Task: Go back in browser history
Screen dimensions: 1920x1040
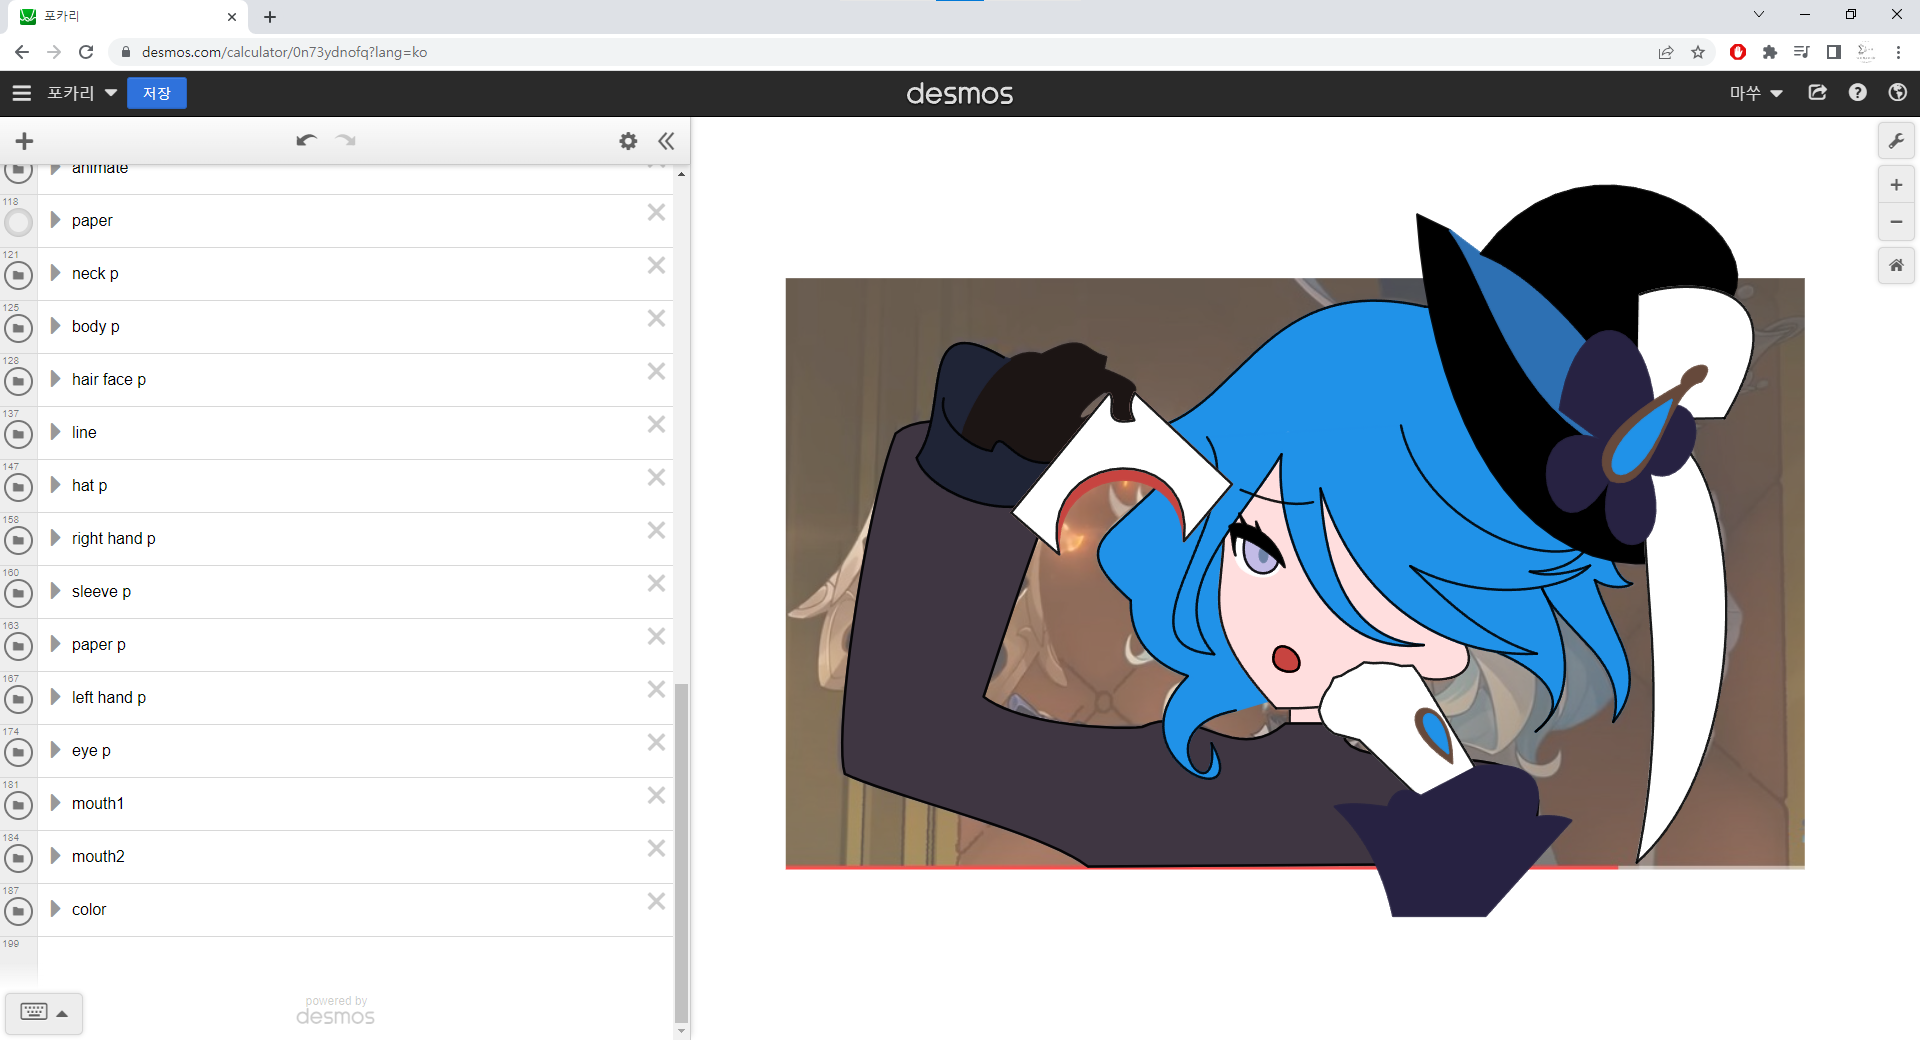Action: [22, 52]
